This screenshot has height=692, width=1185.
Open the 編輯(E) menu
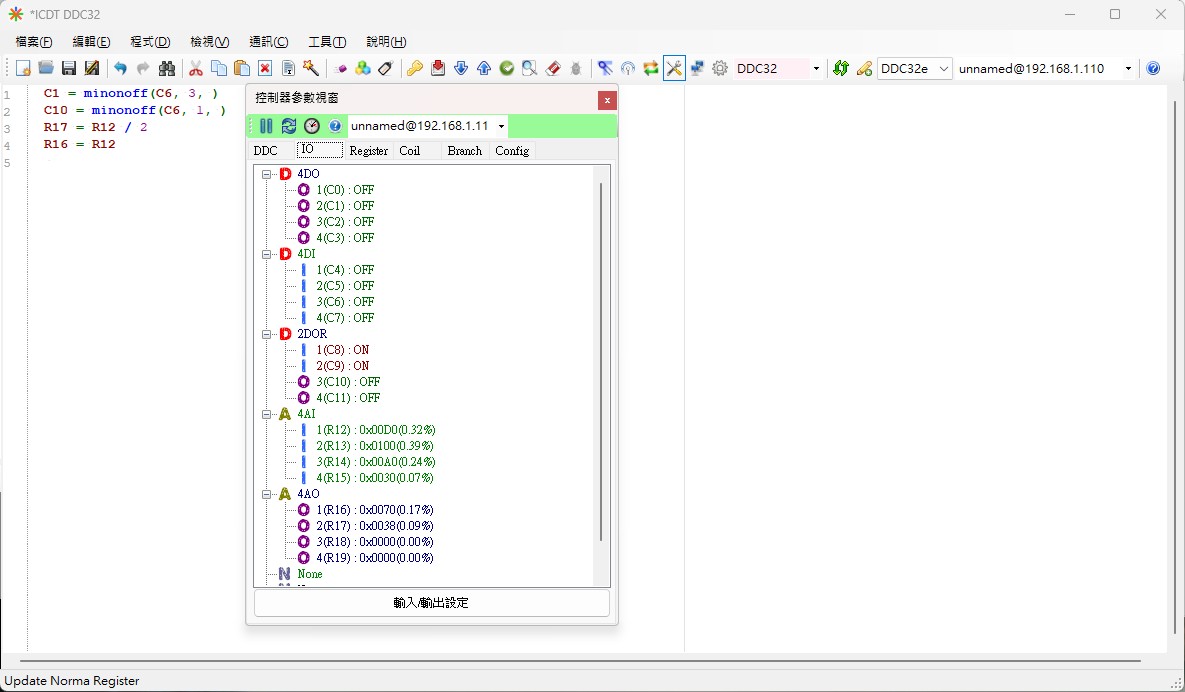[x=91, y=42]
